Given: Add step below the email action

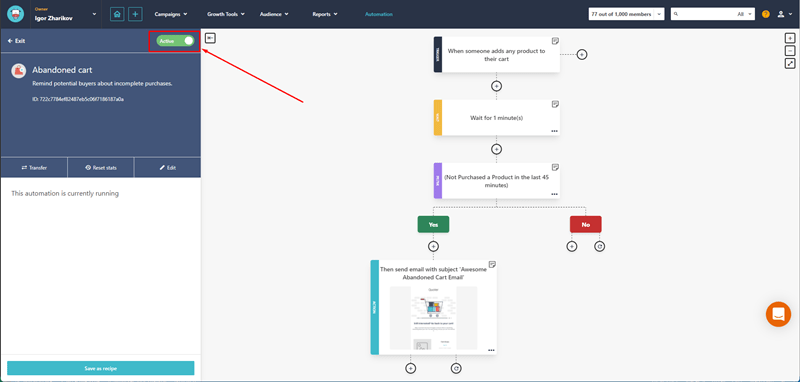Looking at the screenshot, I should (x=411, y=368).
